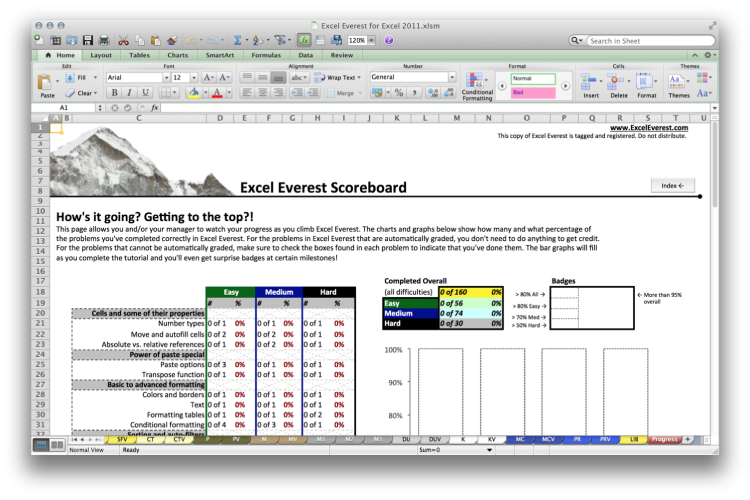750x500 pixels.
Task: Create a new workbook from toolbar
Action: point(39,40)
